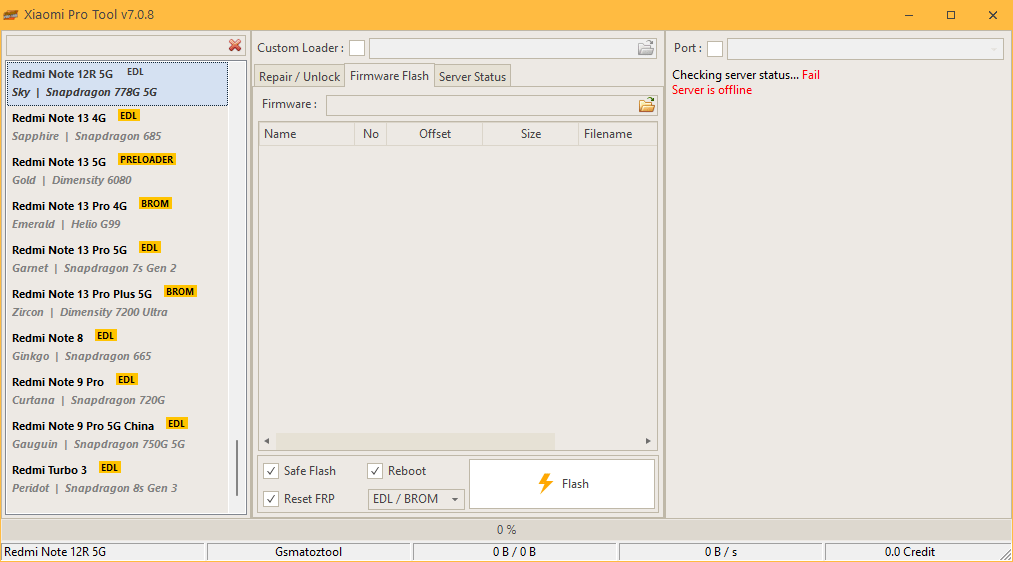Open firmware folder browse icon
Viewport: 1013px width, 562px height.
pos(646,105)
